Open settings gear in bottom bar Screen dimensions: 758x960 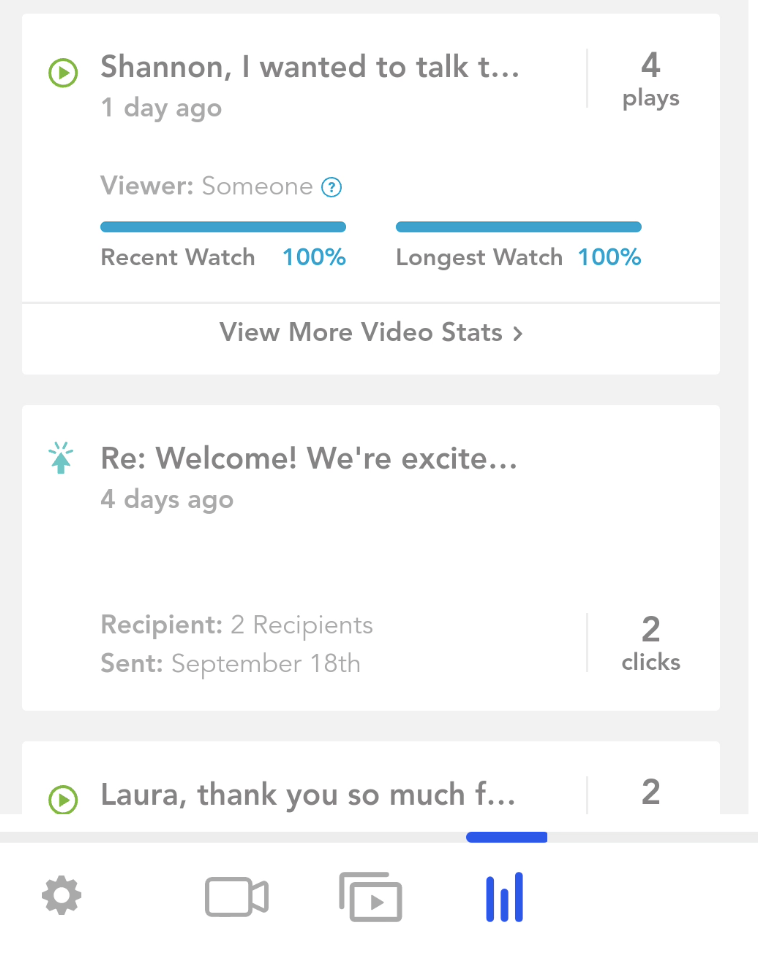61,896
